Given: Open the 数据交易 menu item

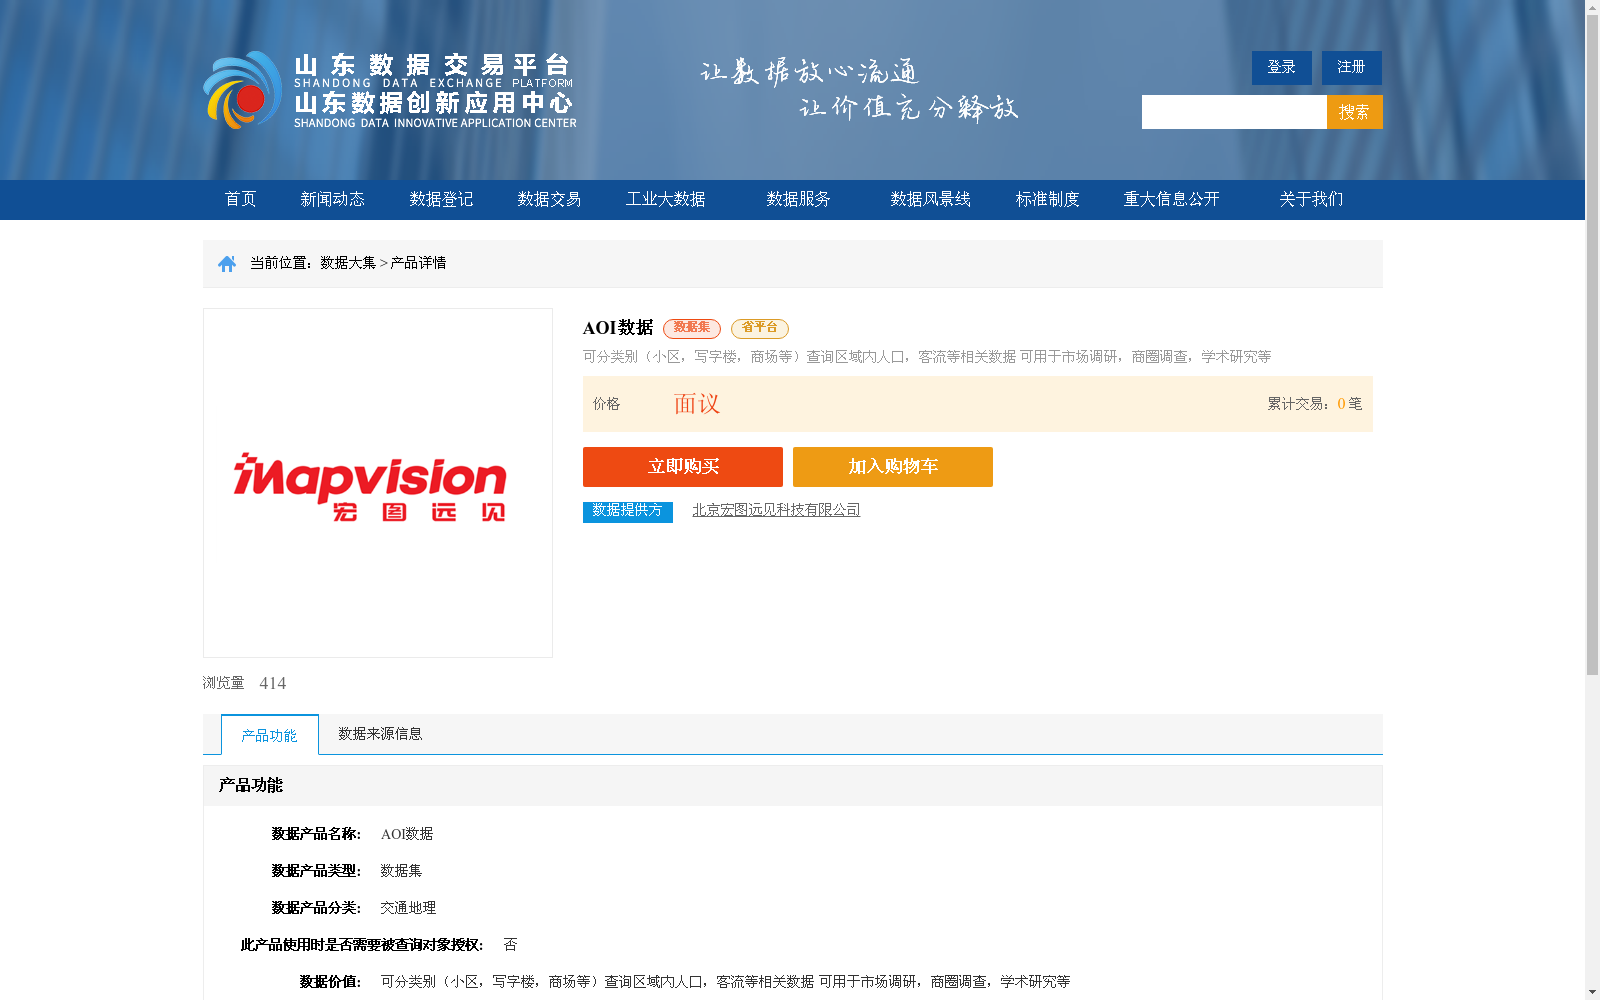Looking at the screenshot, I should tap(549, 199).
